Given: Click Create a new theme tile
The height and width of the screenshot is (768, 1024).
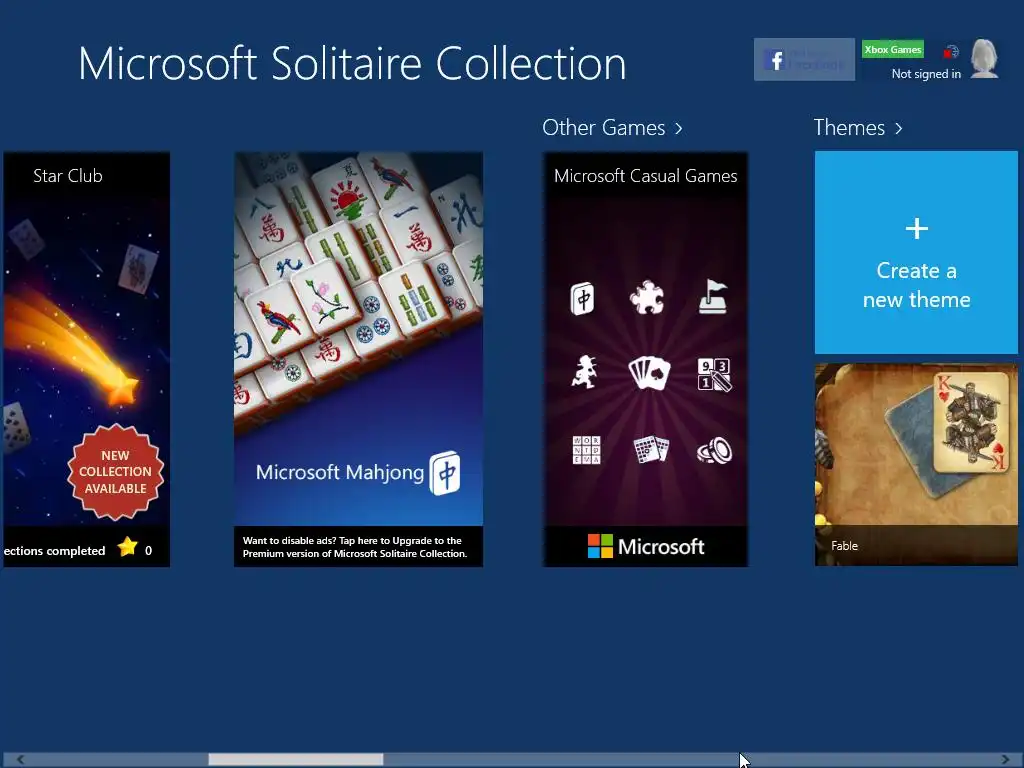Looking at the screenshot, I should coord(916,252).
